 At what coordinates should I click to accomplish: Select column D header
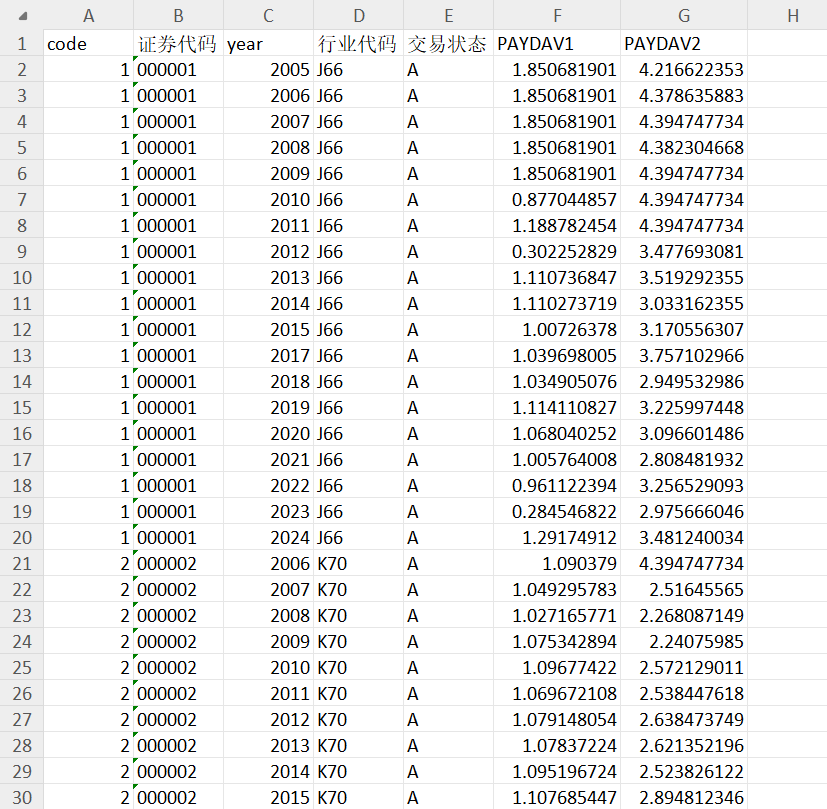point(359,15)
